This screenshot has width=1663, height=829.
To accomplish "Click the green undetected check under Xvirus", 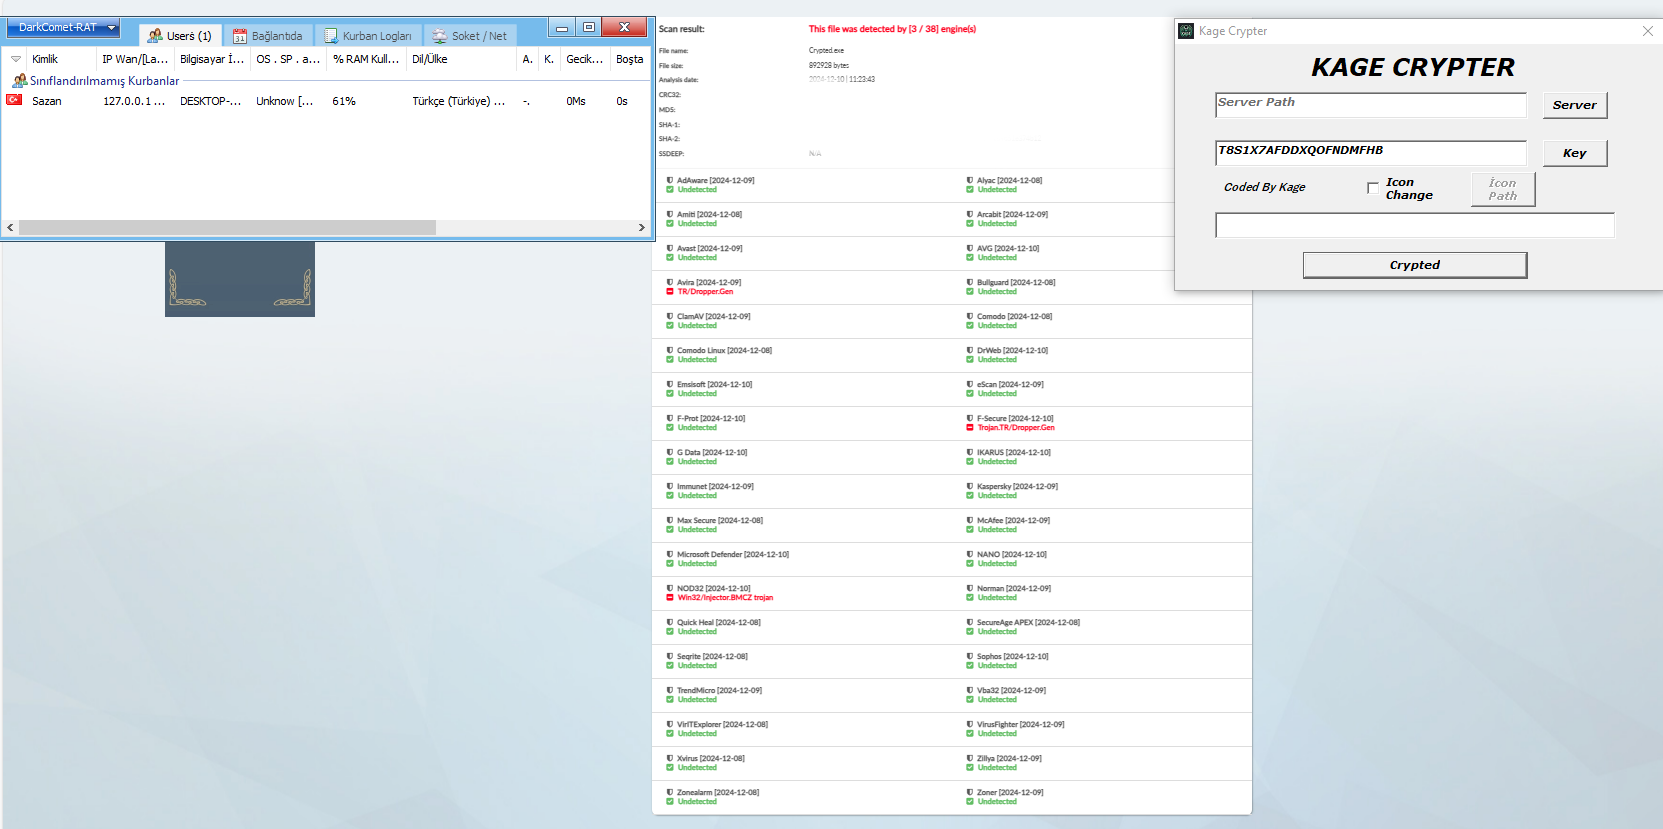I will pos(670,768).
